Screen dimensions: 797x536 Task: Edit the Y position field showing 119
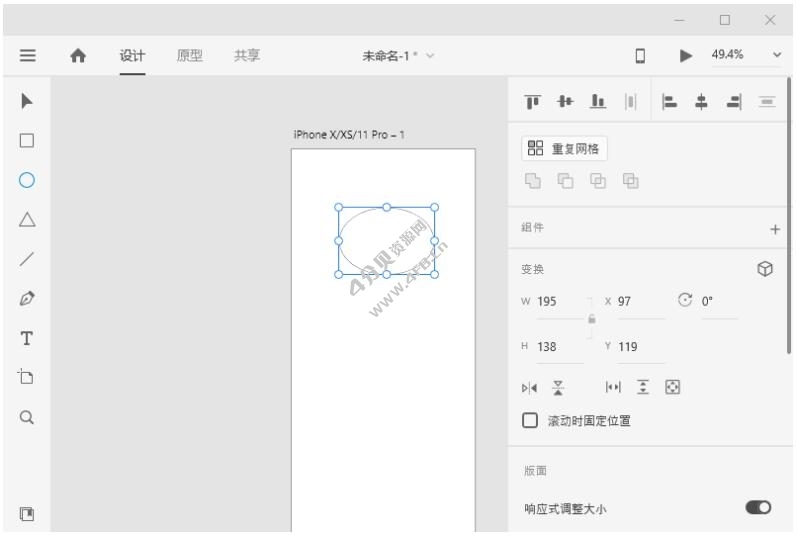[x=641, y=347]
